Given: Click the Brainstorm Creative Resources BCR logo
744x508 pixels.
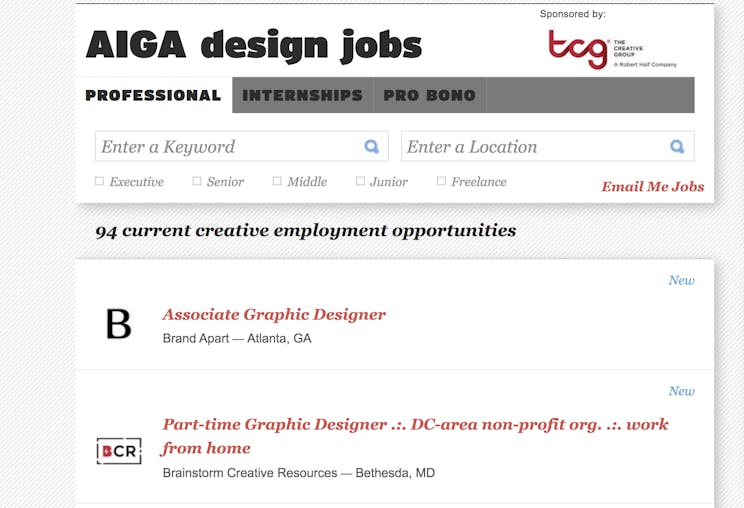Looking at the screenshot, I should 119,451.
